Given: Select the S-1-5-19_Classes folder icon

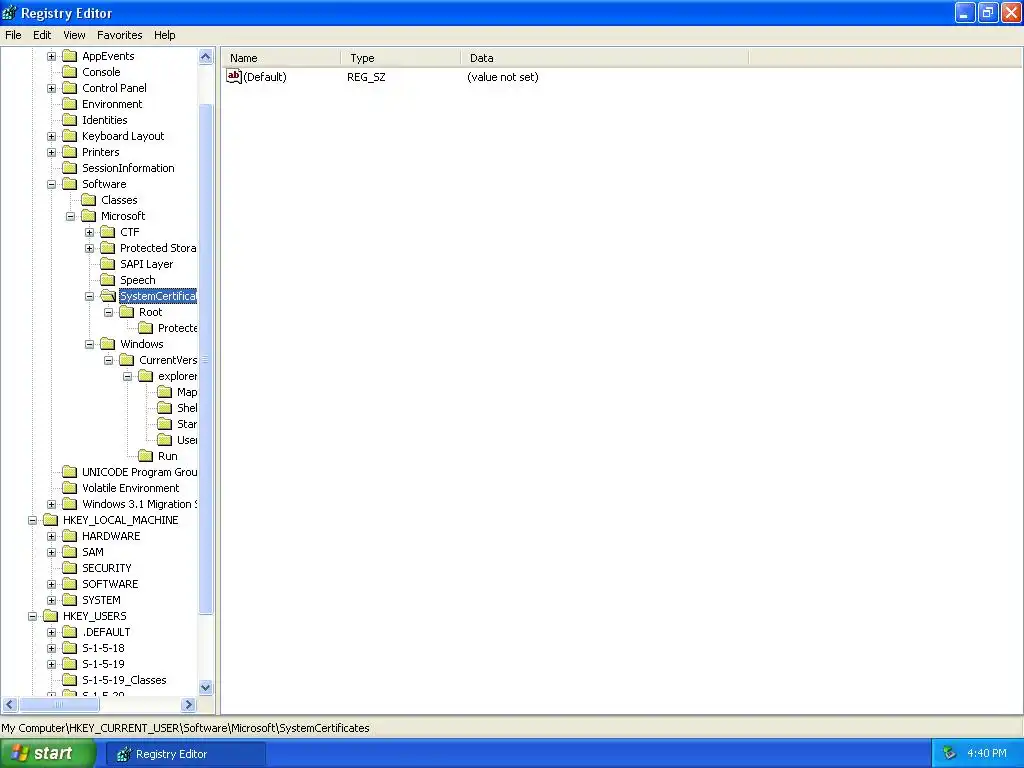Looking at the screenshot, I should [69, 680].
